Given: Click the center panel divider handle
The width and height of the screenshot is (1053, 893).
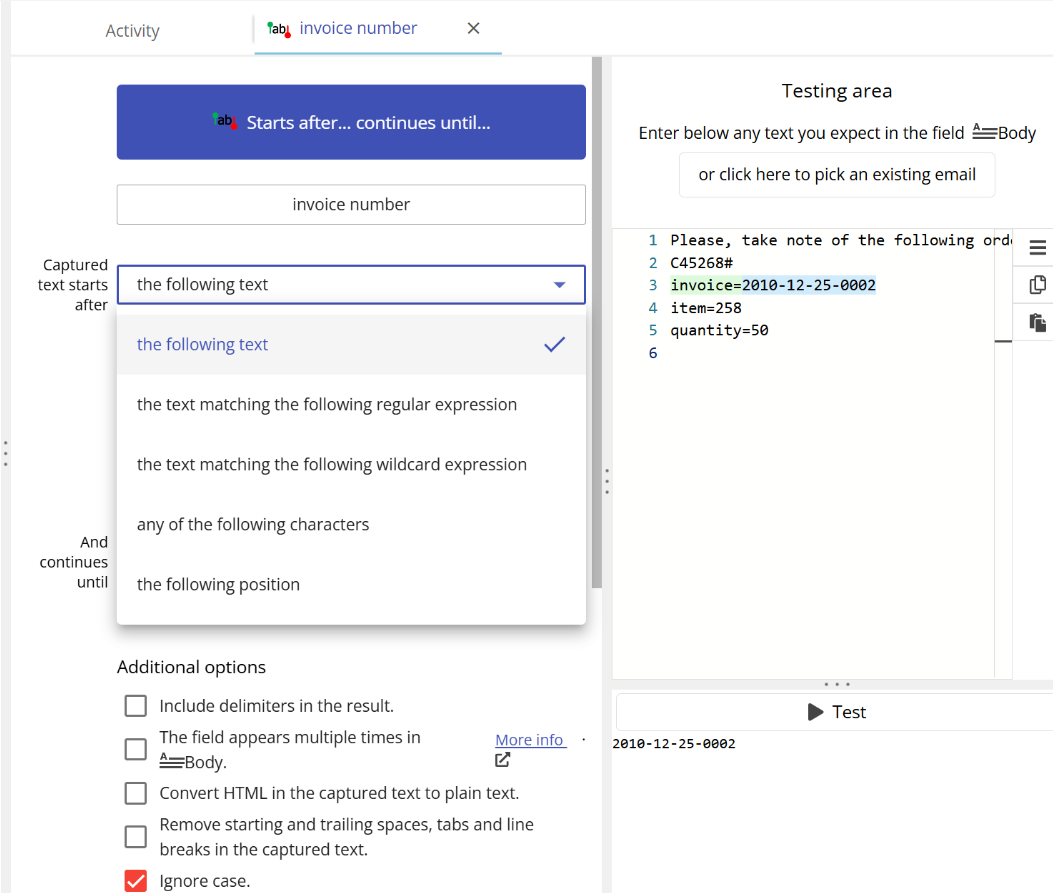Looking at the screenshot, I should [606, 481].
